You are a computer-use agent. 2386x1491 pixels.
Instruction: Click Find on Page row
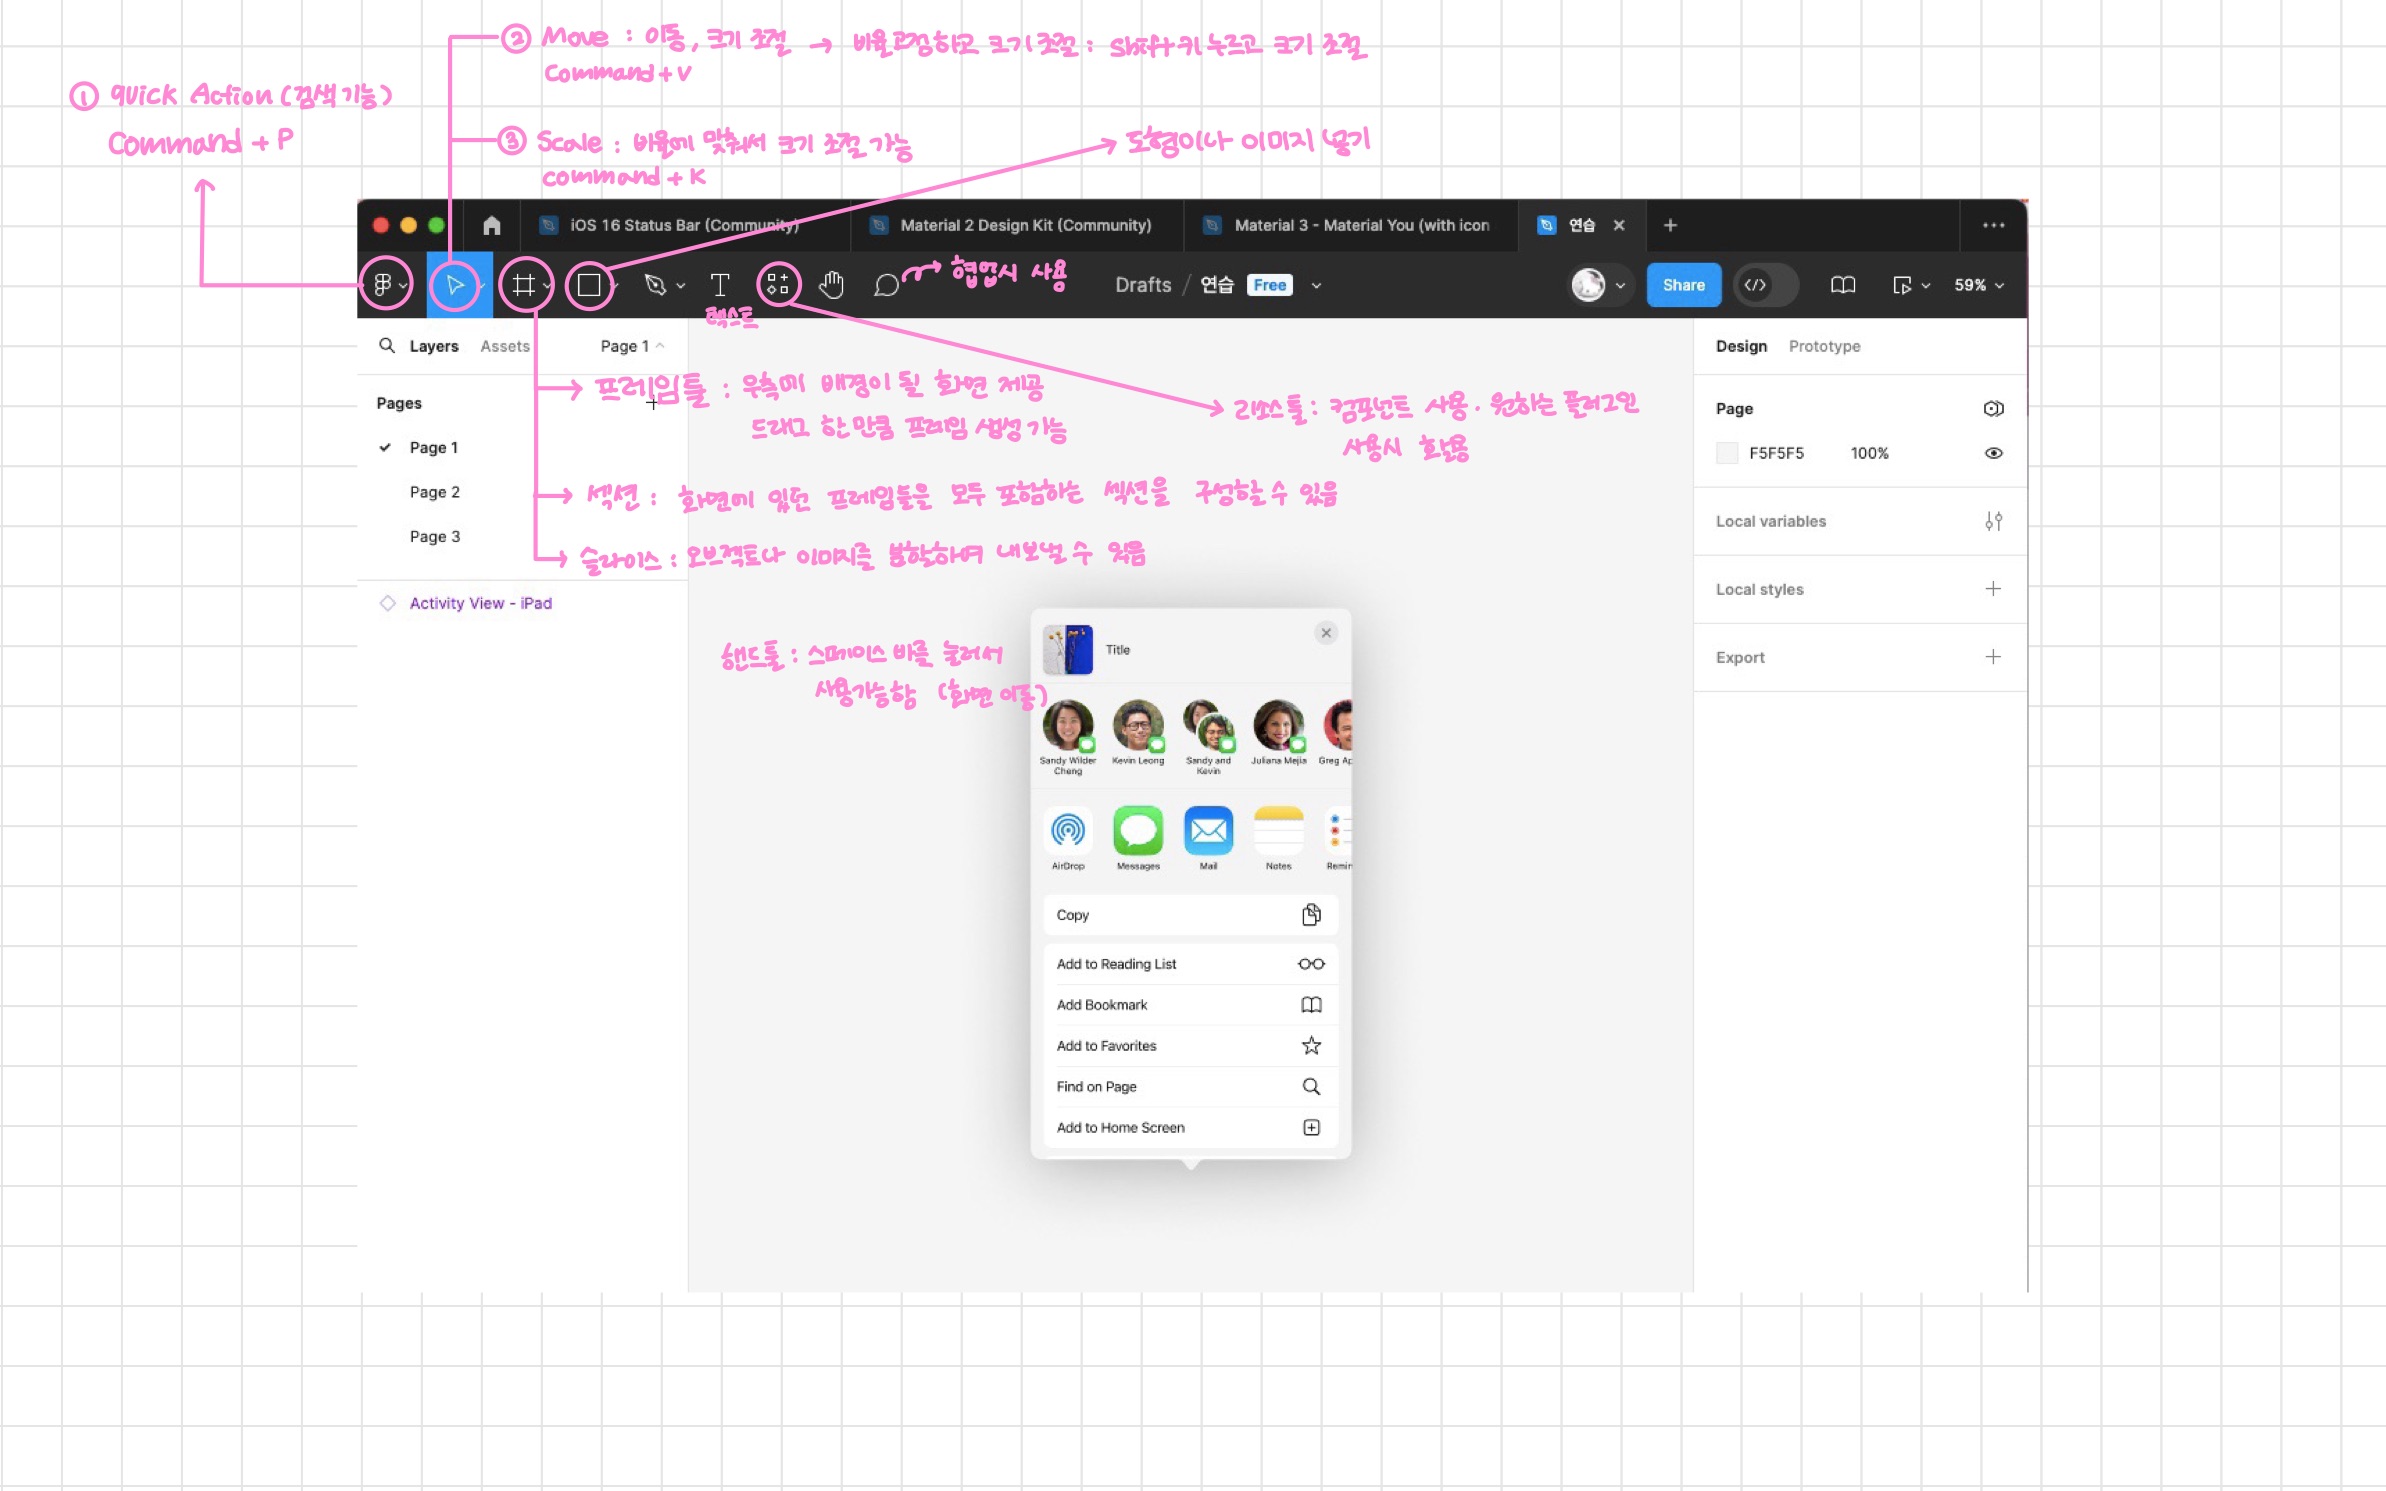click(1190, 1086)
